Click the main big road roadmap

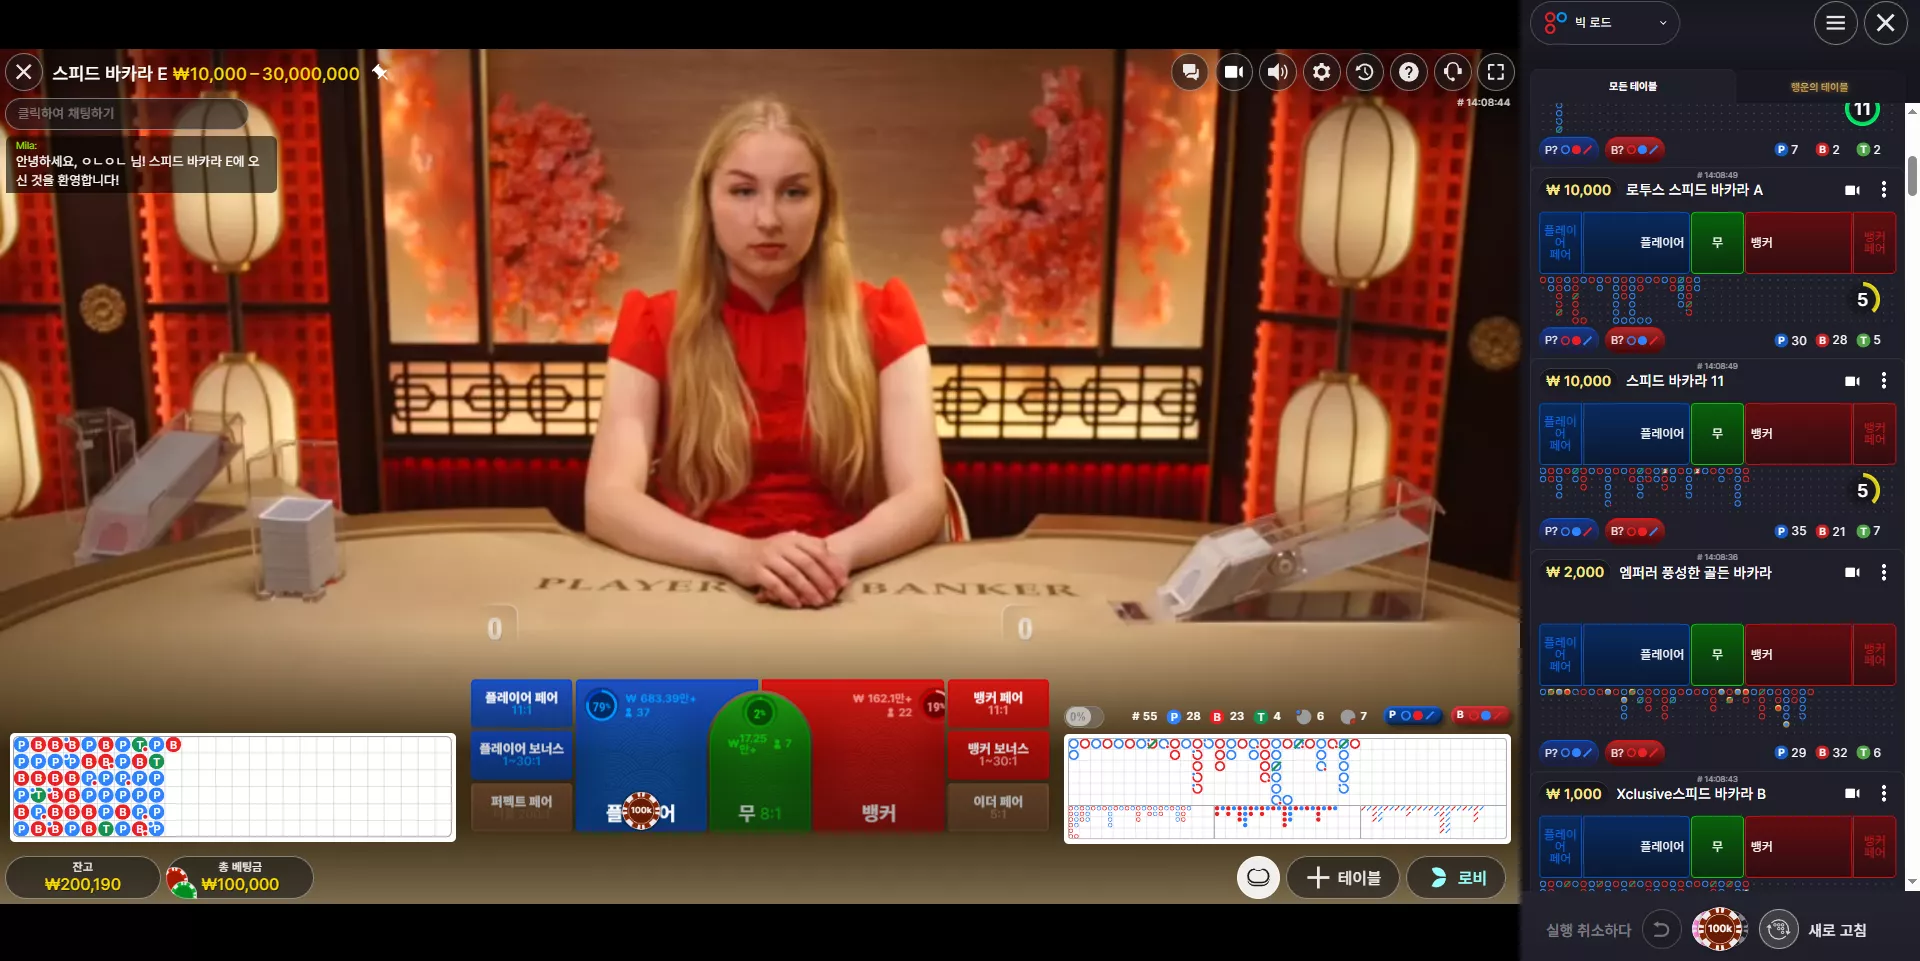point(1287,770)
